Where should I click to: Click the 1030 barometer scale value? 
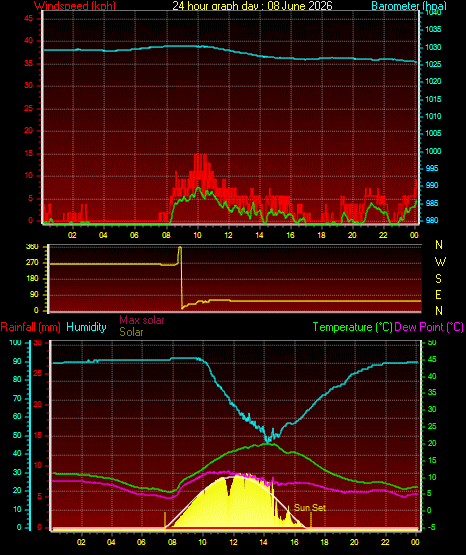pos(433,47)
